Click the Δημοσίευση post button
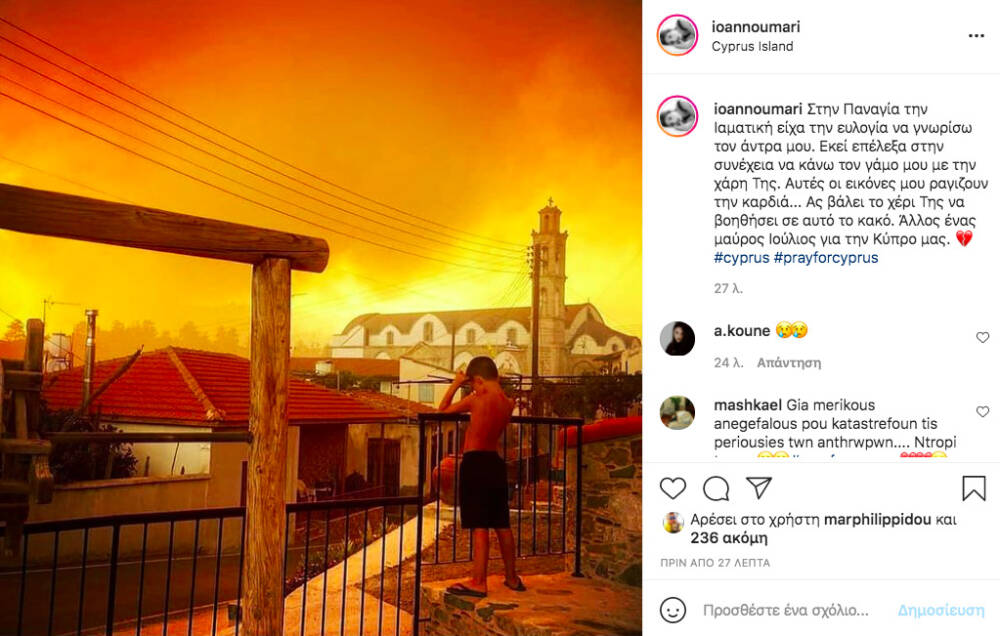1000x636 pixels. tap(941, 610)
